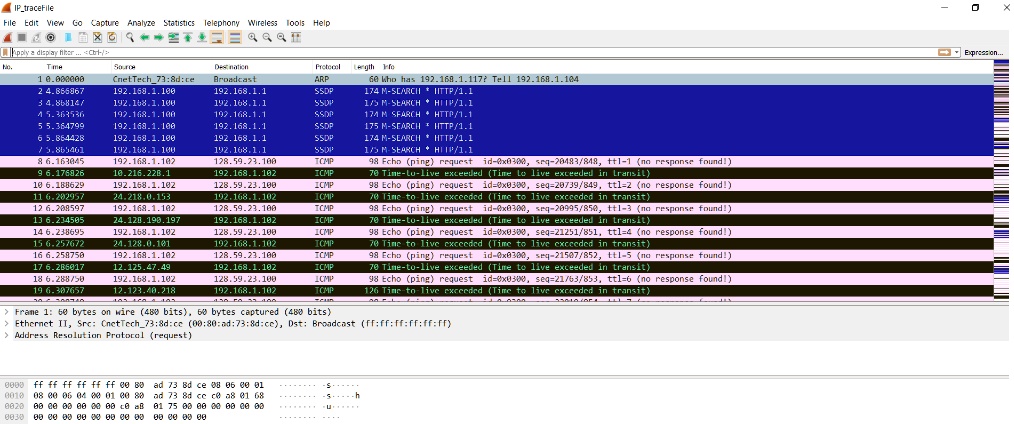Click the find packet magnifier icon

(130, 37)
